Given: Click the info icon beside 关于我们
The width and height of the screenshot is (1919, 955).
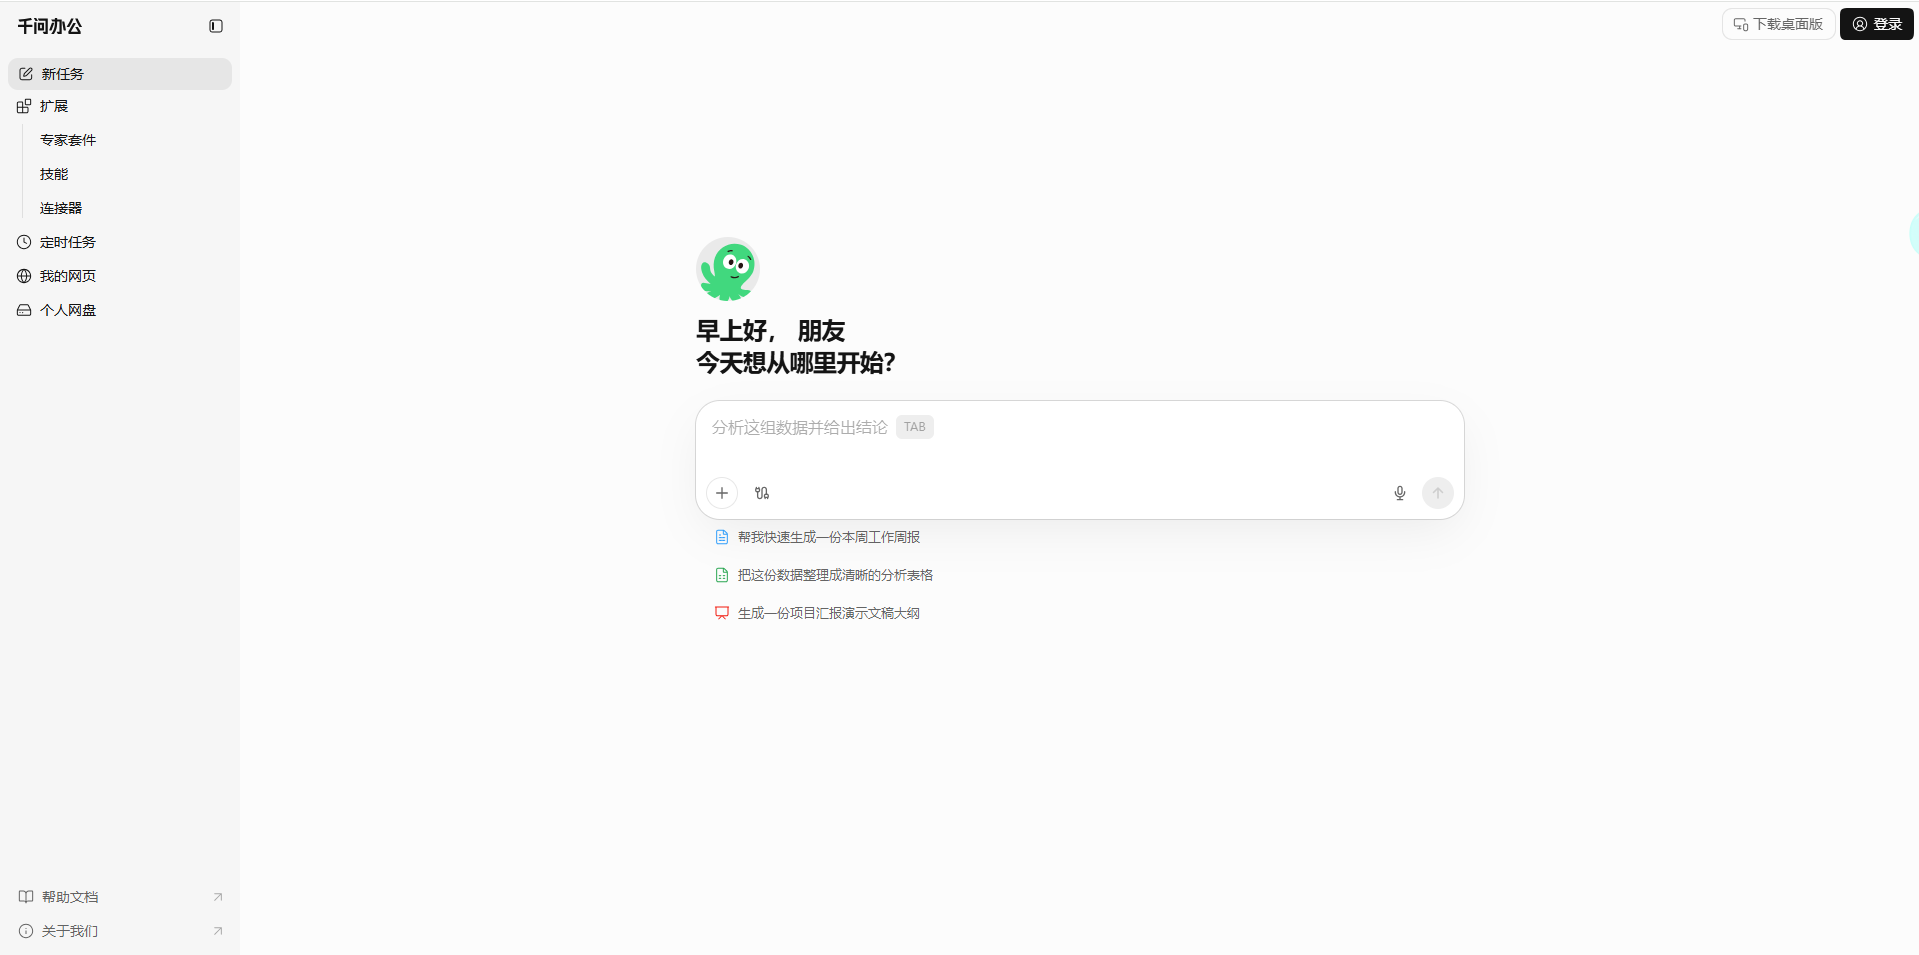Looking at the screenshot, I should tap(26, 931).
